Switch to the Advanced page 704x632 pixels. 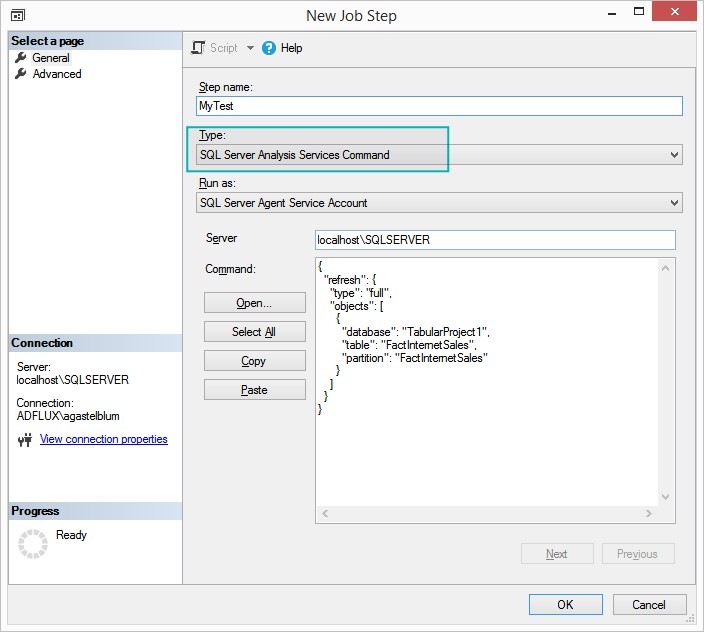57,74
